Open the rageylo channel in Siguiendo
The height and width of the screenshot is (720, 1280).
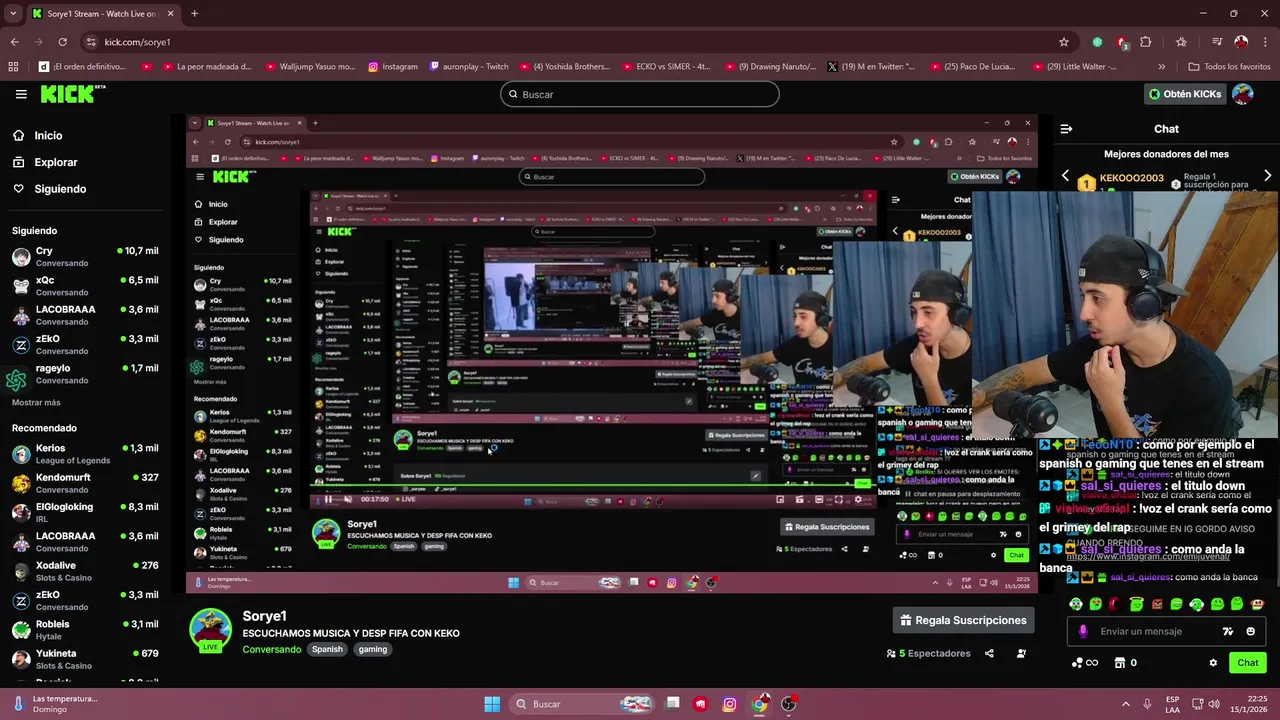click(x=85, y=374)
